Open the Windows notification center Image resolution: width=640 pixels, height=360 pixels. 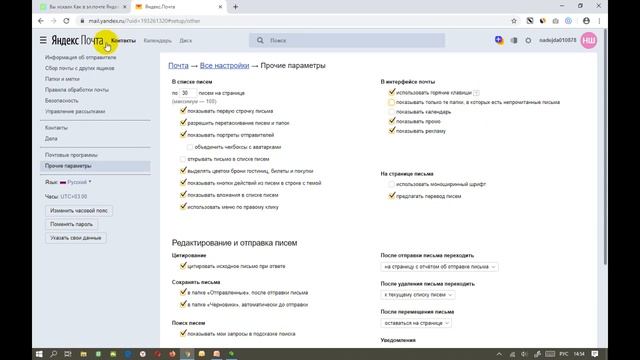pos(595,354)
